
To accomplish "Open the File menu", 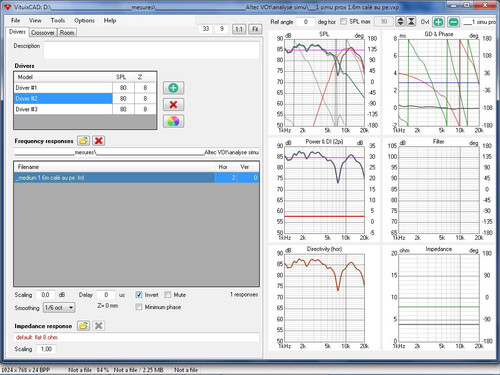I will pyautogui.click(x=15, y=20).
